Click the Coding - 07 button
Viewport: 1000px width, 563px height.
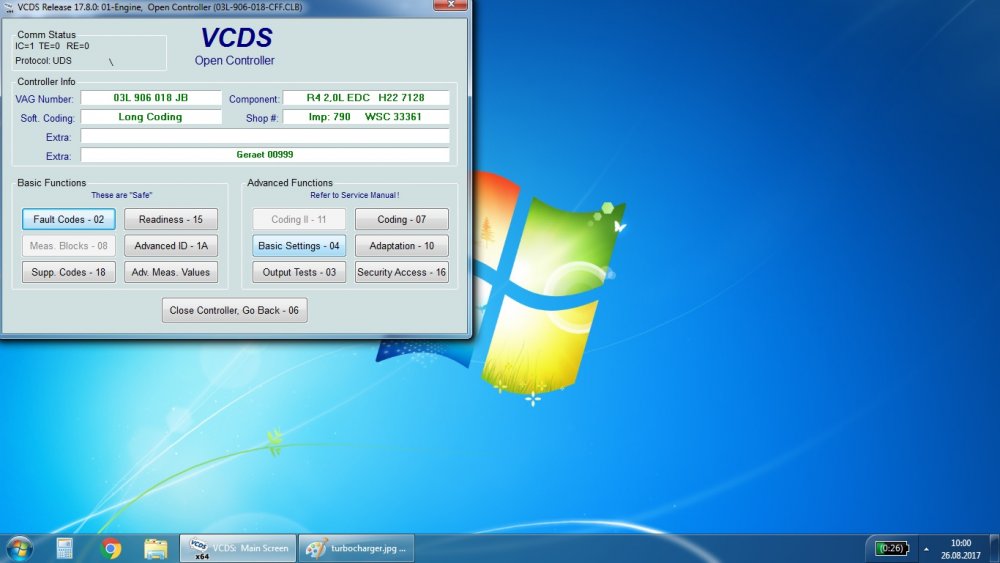(x=402, y=219)
